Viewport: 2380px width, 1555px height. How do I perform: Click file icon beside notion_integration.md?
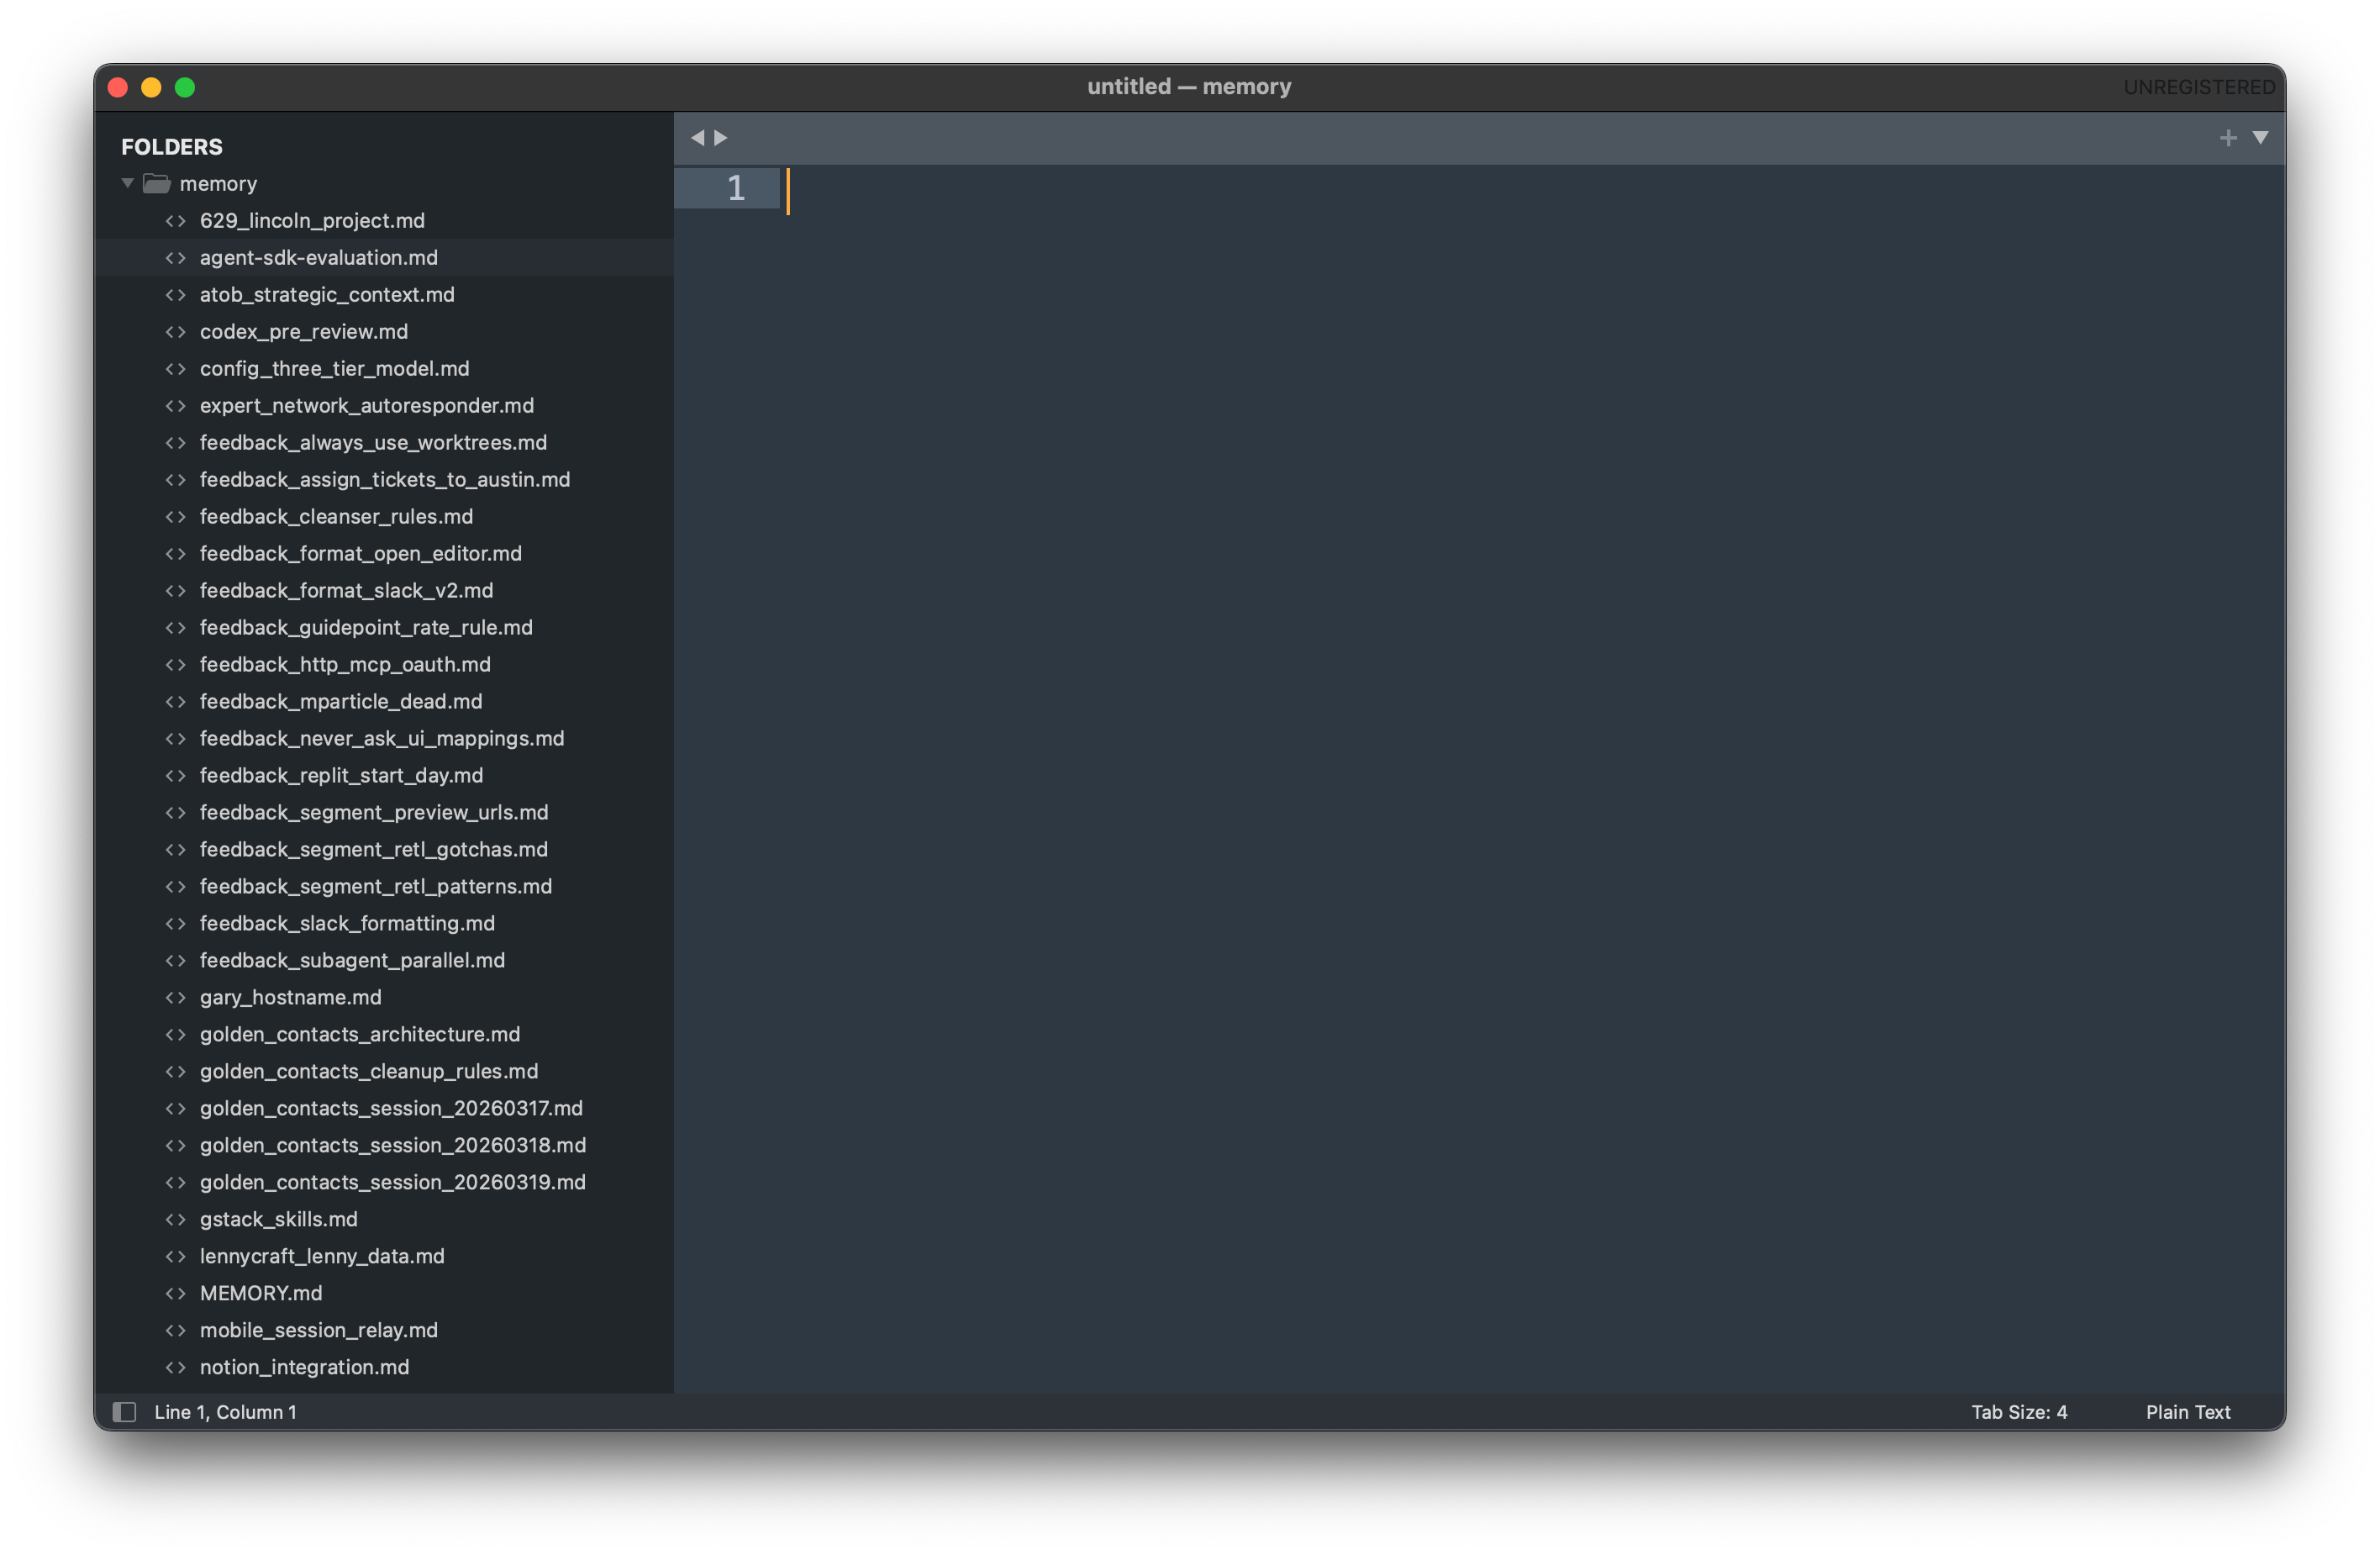point(175,1367)
